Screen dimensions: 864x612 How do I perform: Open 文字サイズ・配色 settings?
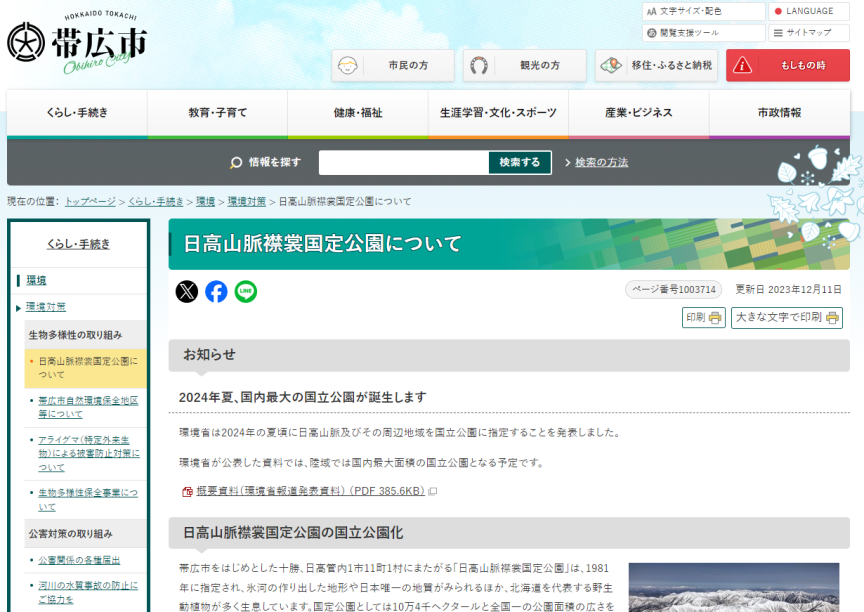tap(702, 11)
